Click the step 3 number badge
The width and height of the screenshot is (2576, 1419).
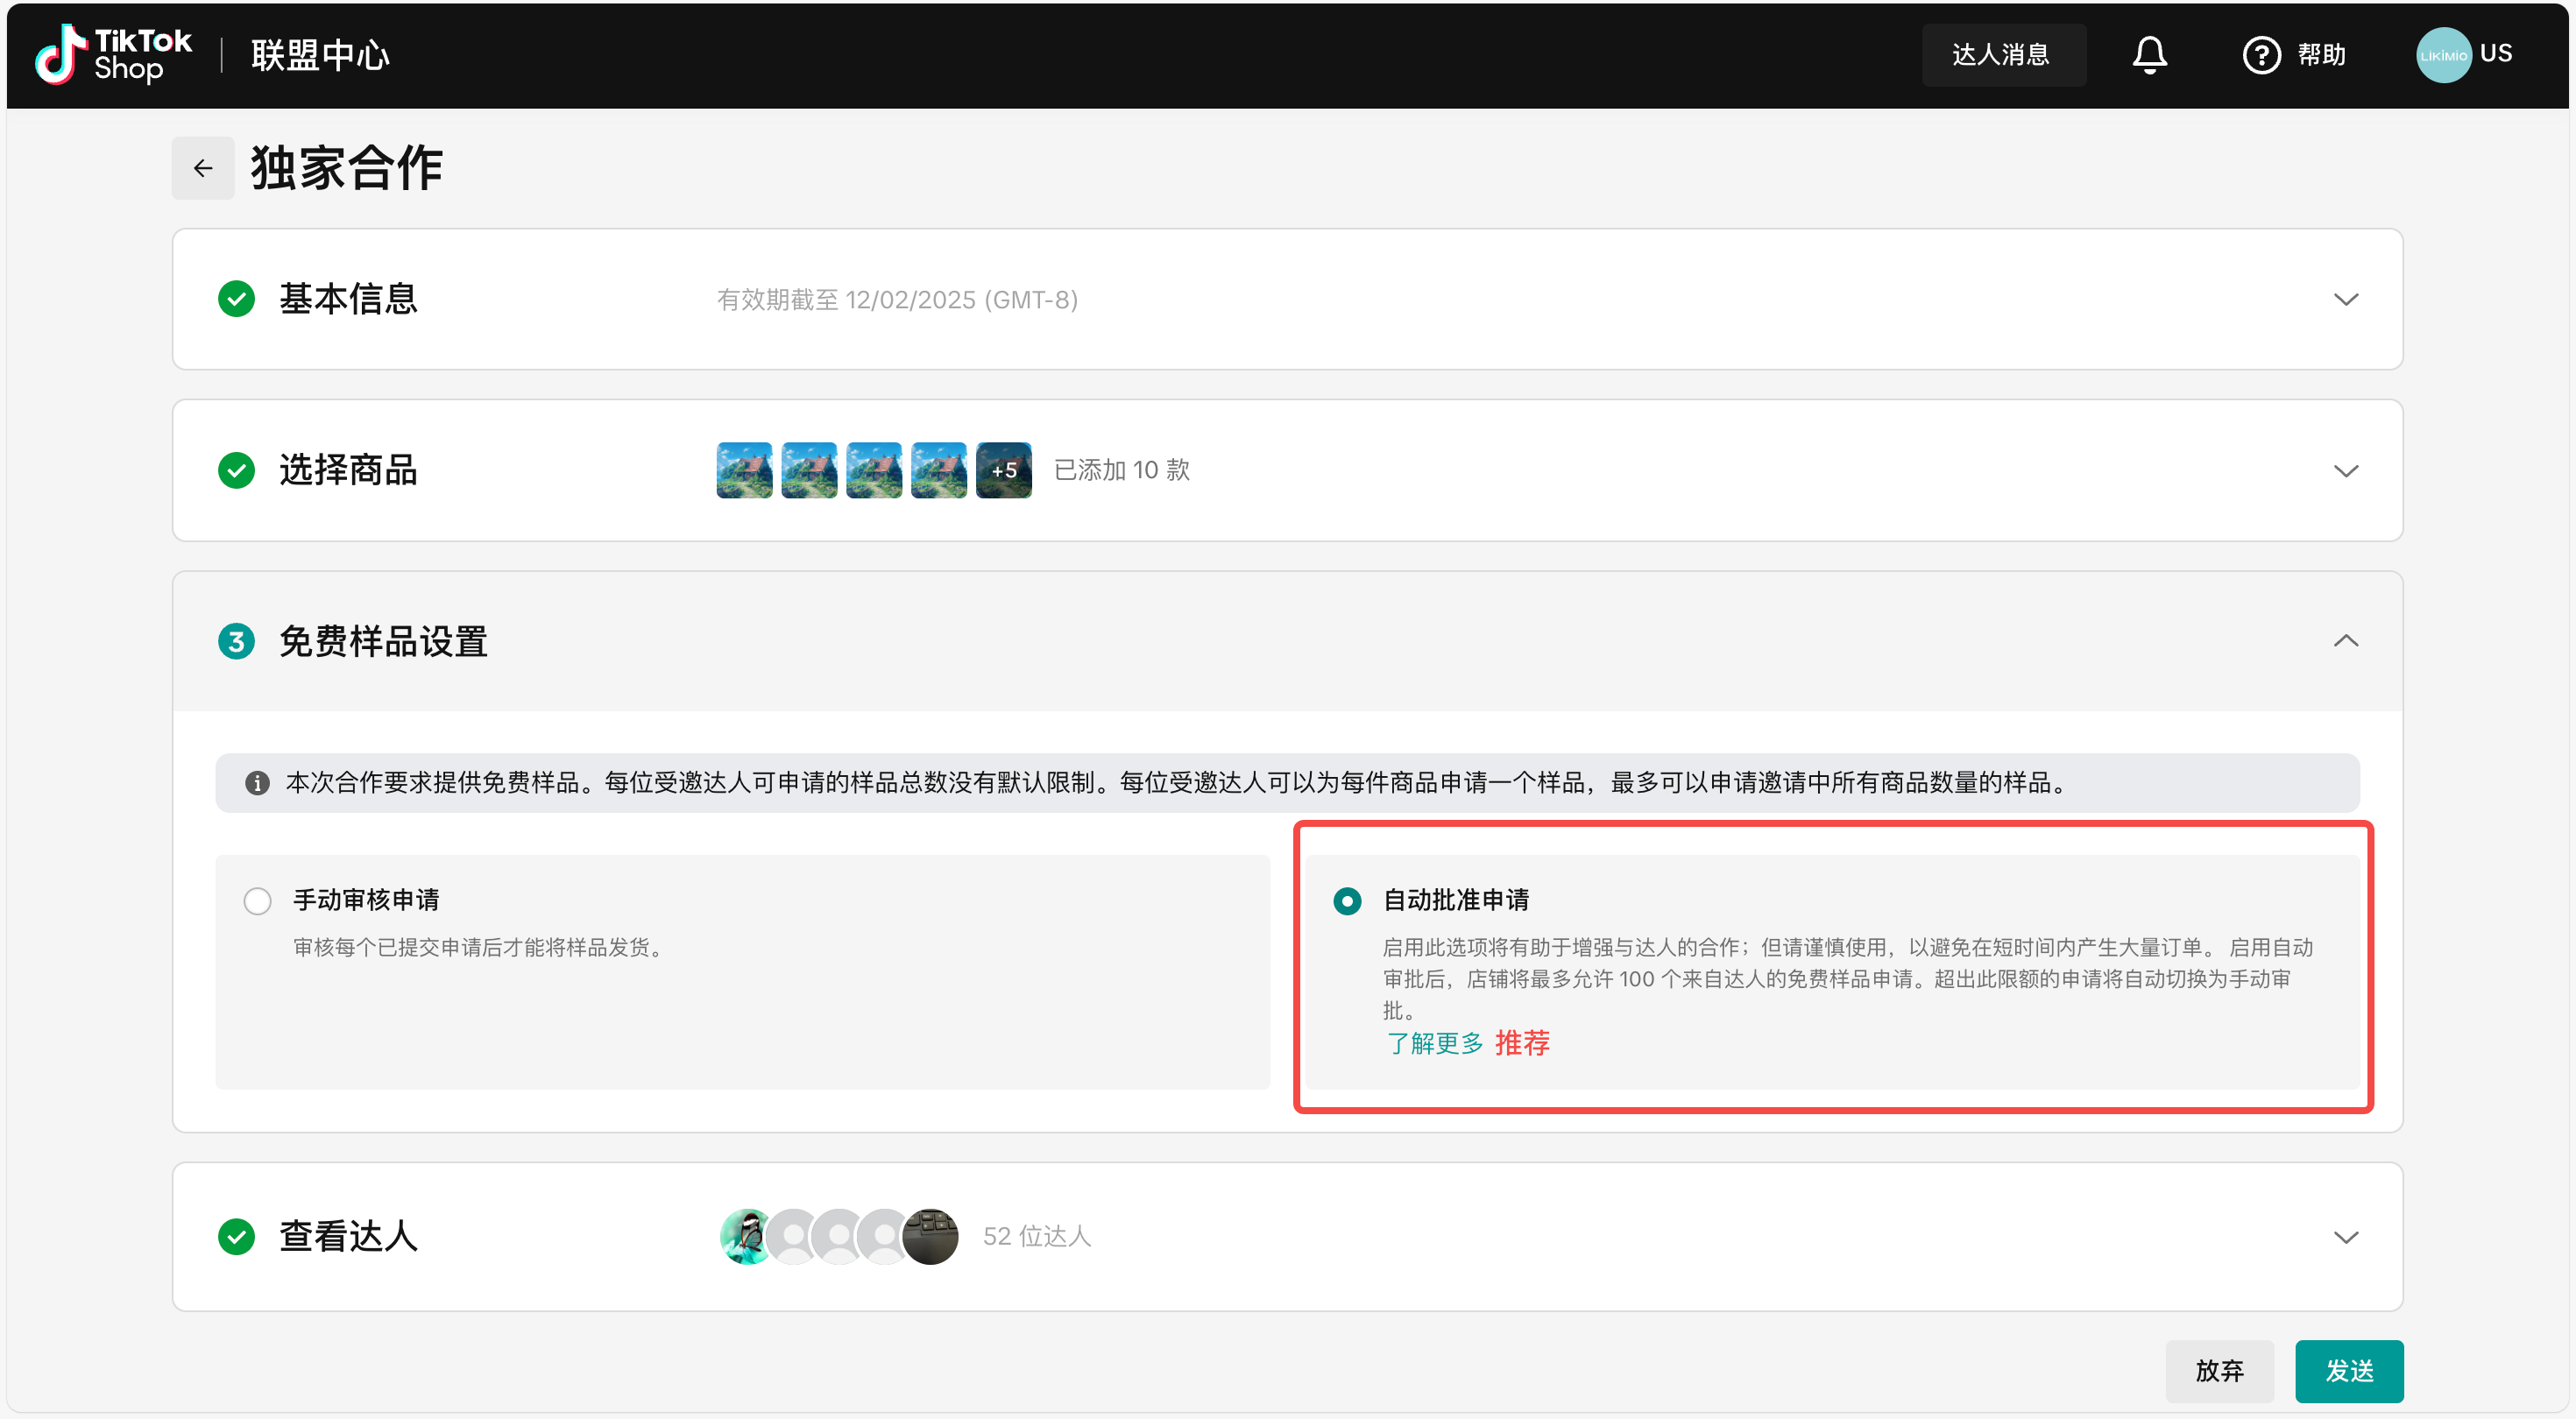tap(236, 641)
